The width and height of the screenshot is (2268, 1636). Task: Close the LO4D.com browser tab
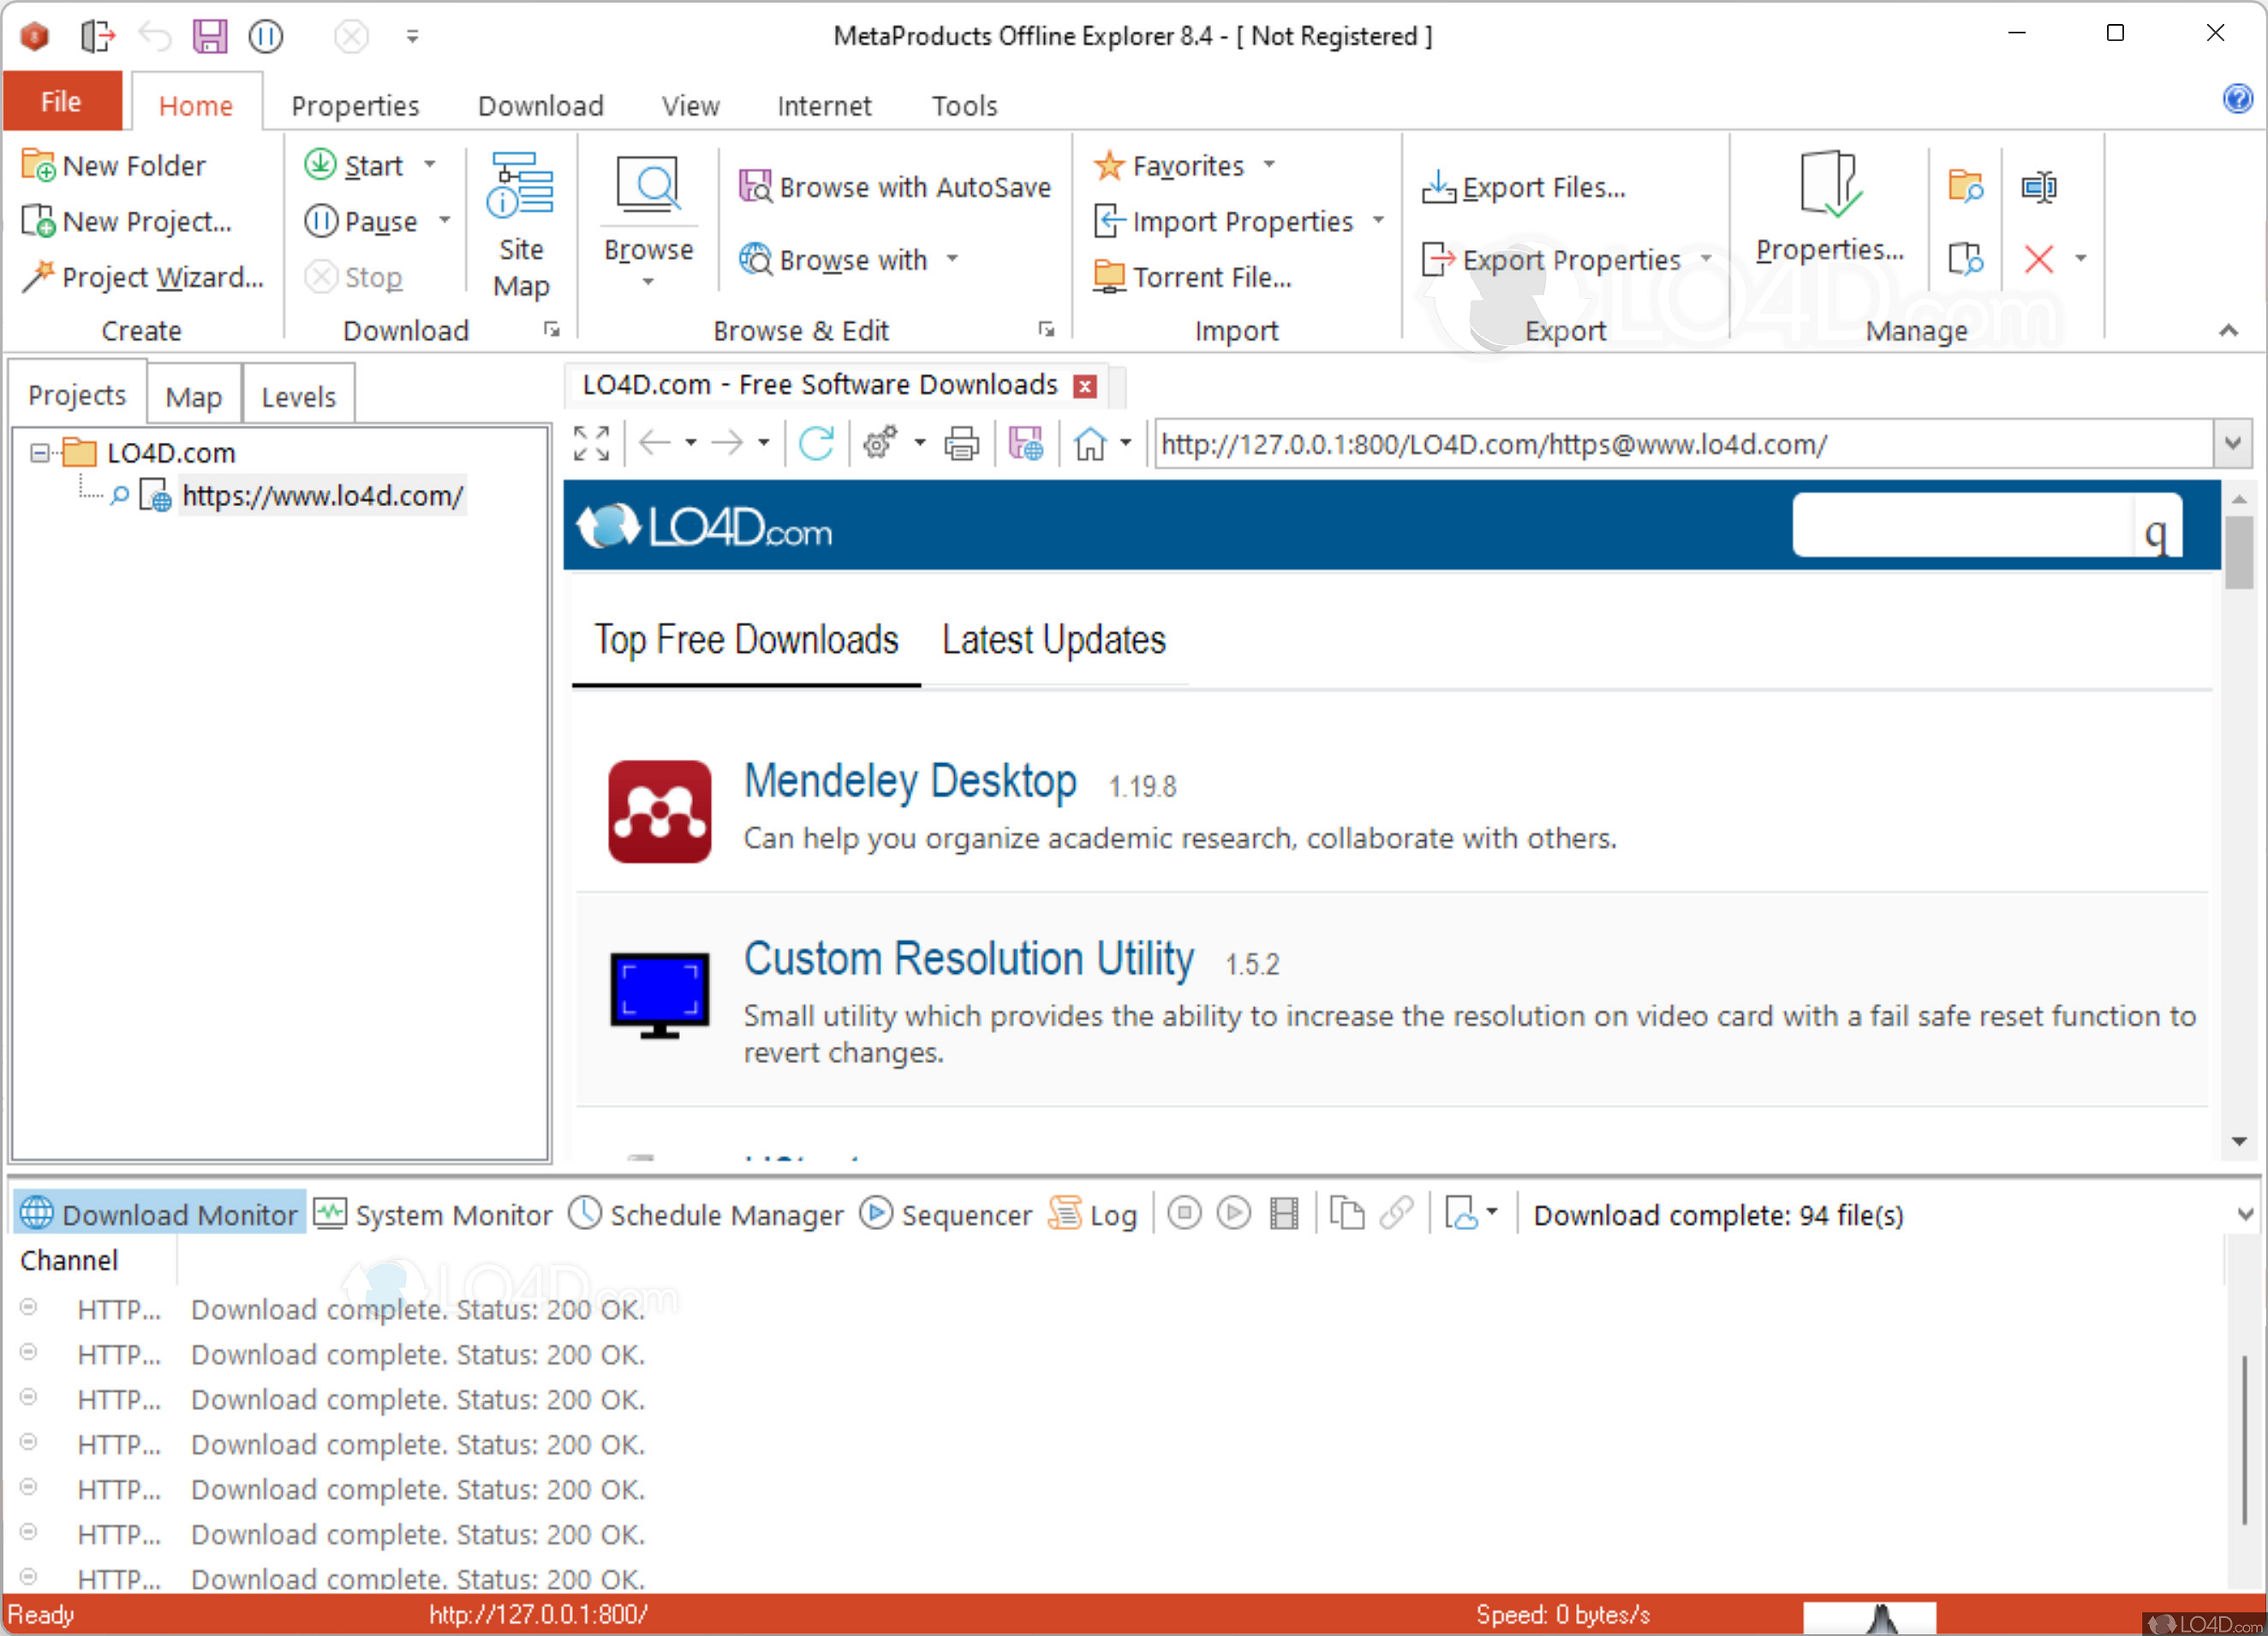coord(1085,386)
